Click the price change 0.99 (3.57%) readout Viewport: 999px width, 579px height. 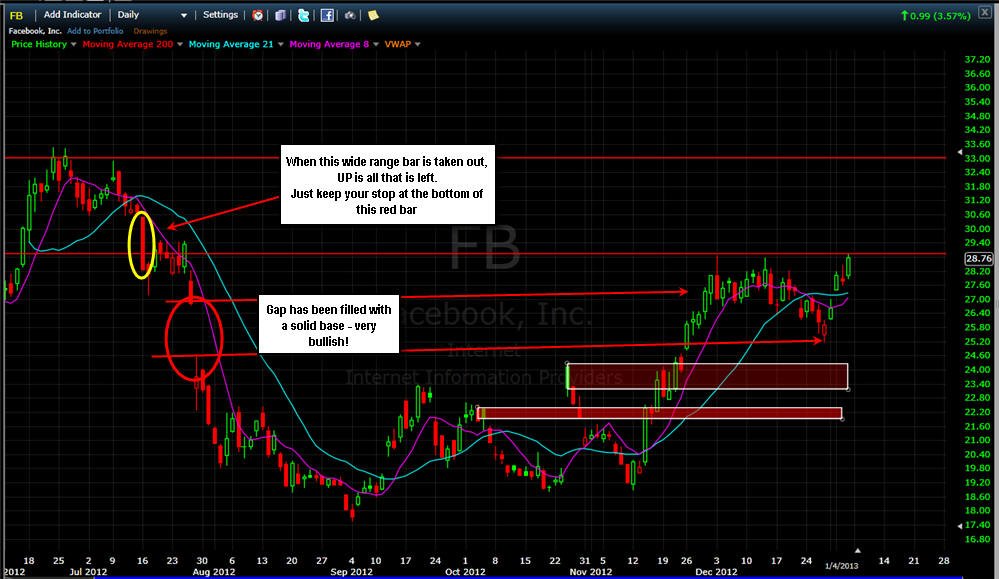point(935,16)
